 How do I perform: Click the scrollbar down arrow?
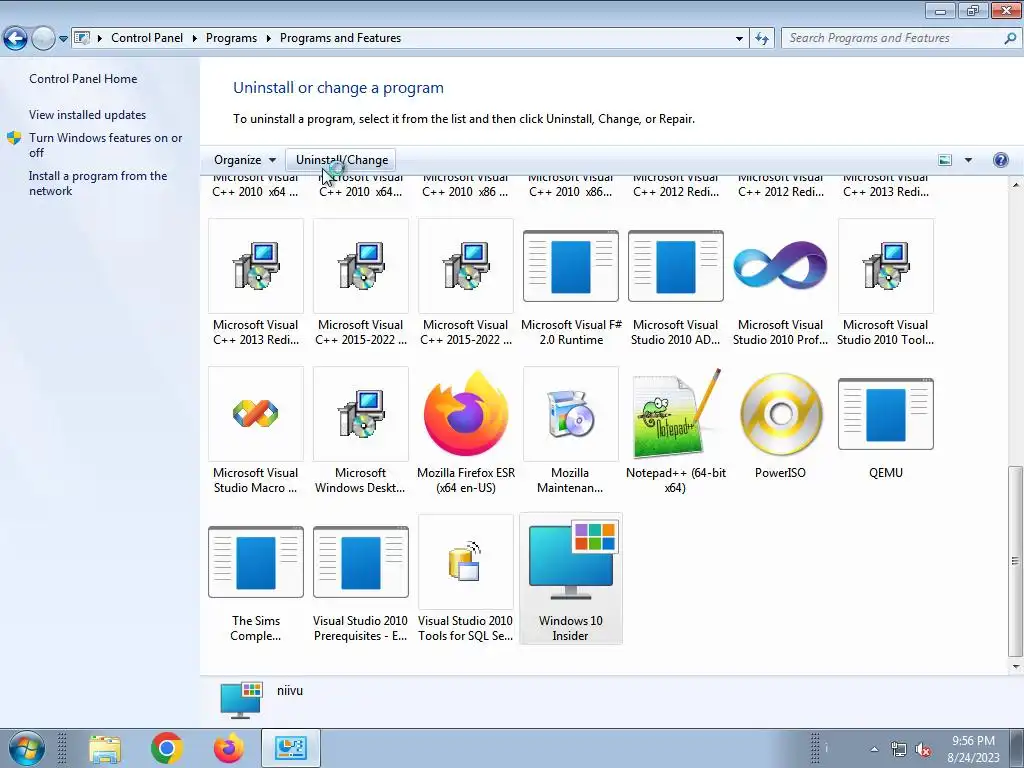[x=1015, y=667]
